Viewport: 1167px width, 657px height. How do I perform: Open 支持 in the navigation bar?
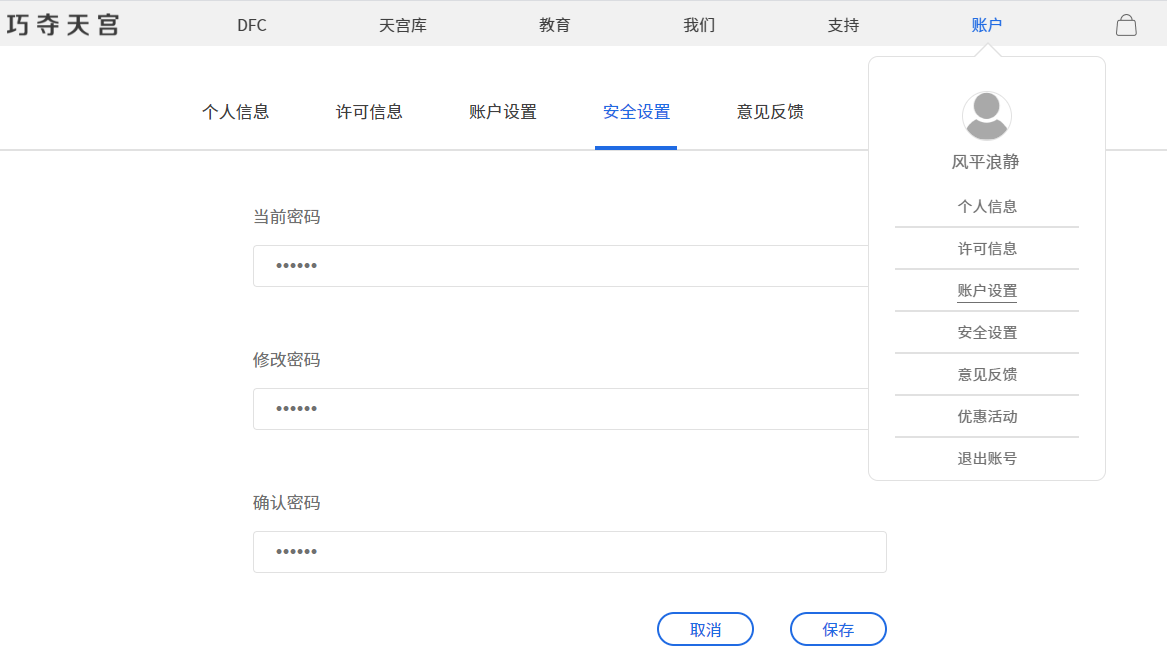point(843,25)
